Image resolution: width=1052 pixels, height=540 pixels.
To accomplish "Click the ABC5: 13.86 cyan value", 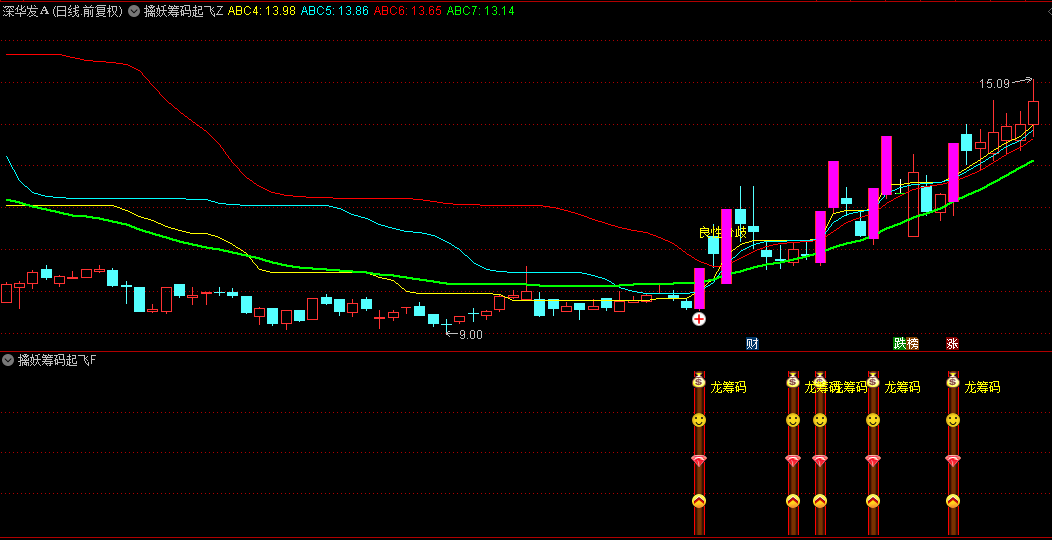I will (334, 11).
